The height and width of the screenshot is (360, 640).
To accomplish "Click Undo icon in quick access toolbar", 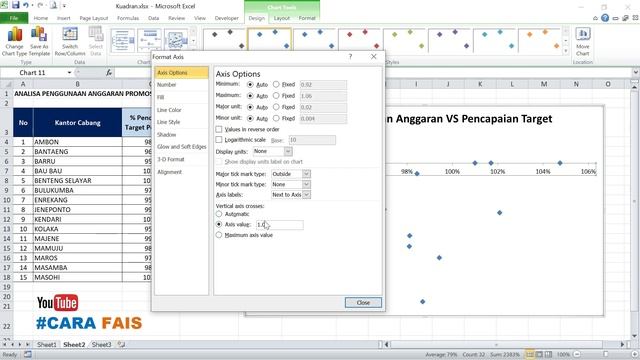I will point(26,6).
